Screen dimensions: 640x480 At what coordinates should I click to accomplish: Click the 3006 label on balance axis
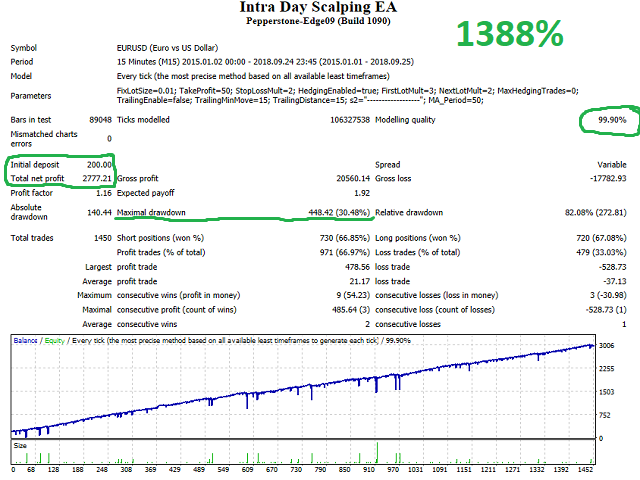coord(606,346)
